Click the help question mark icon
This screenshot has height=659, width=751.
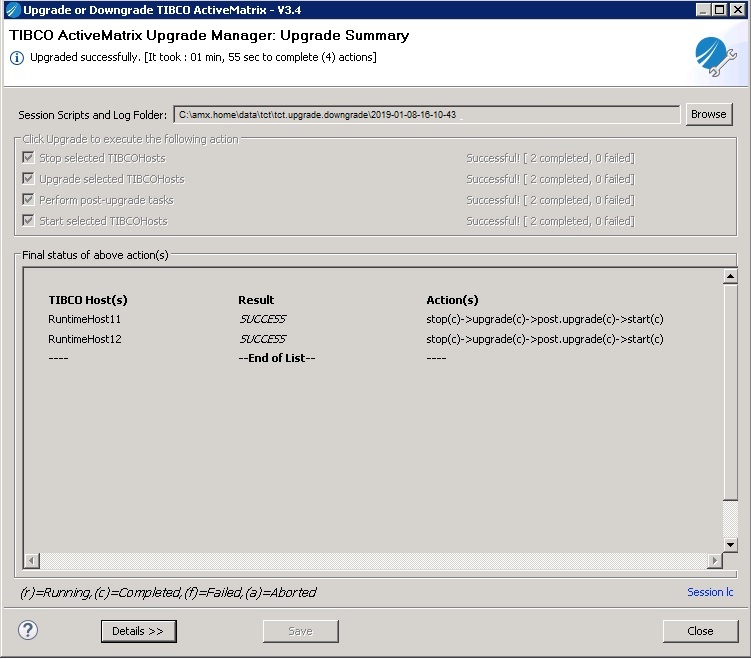coord(28,630)
